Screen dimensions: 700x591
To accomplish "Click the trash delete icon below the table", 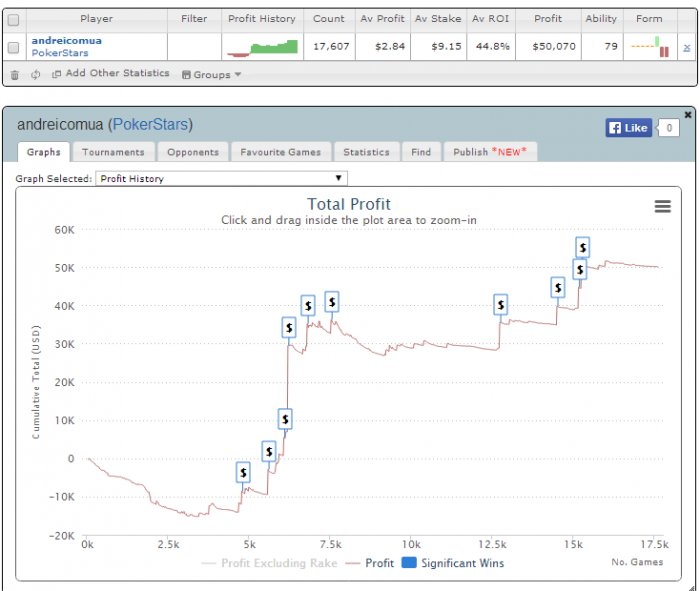I will pos(14,74).
